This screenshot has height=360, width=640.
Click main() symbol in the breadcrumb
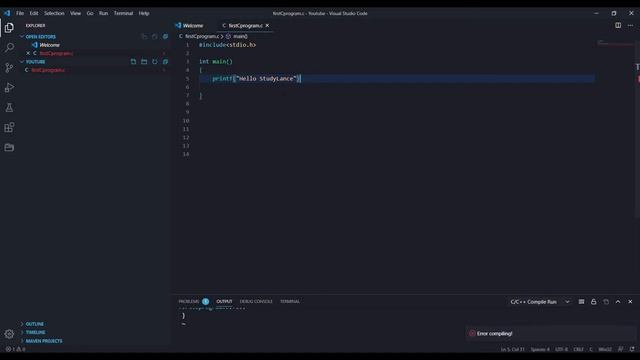pos(240,36)
